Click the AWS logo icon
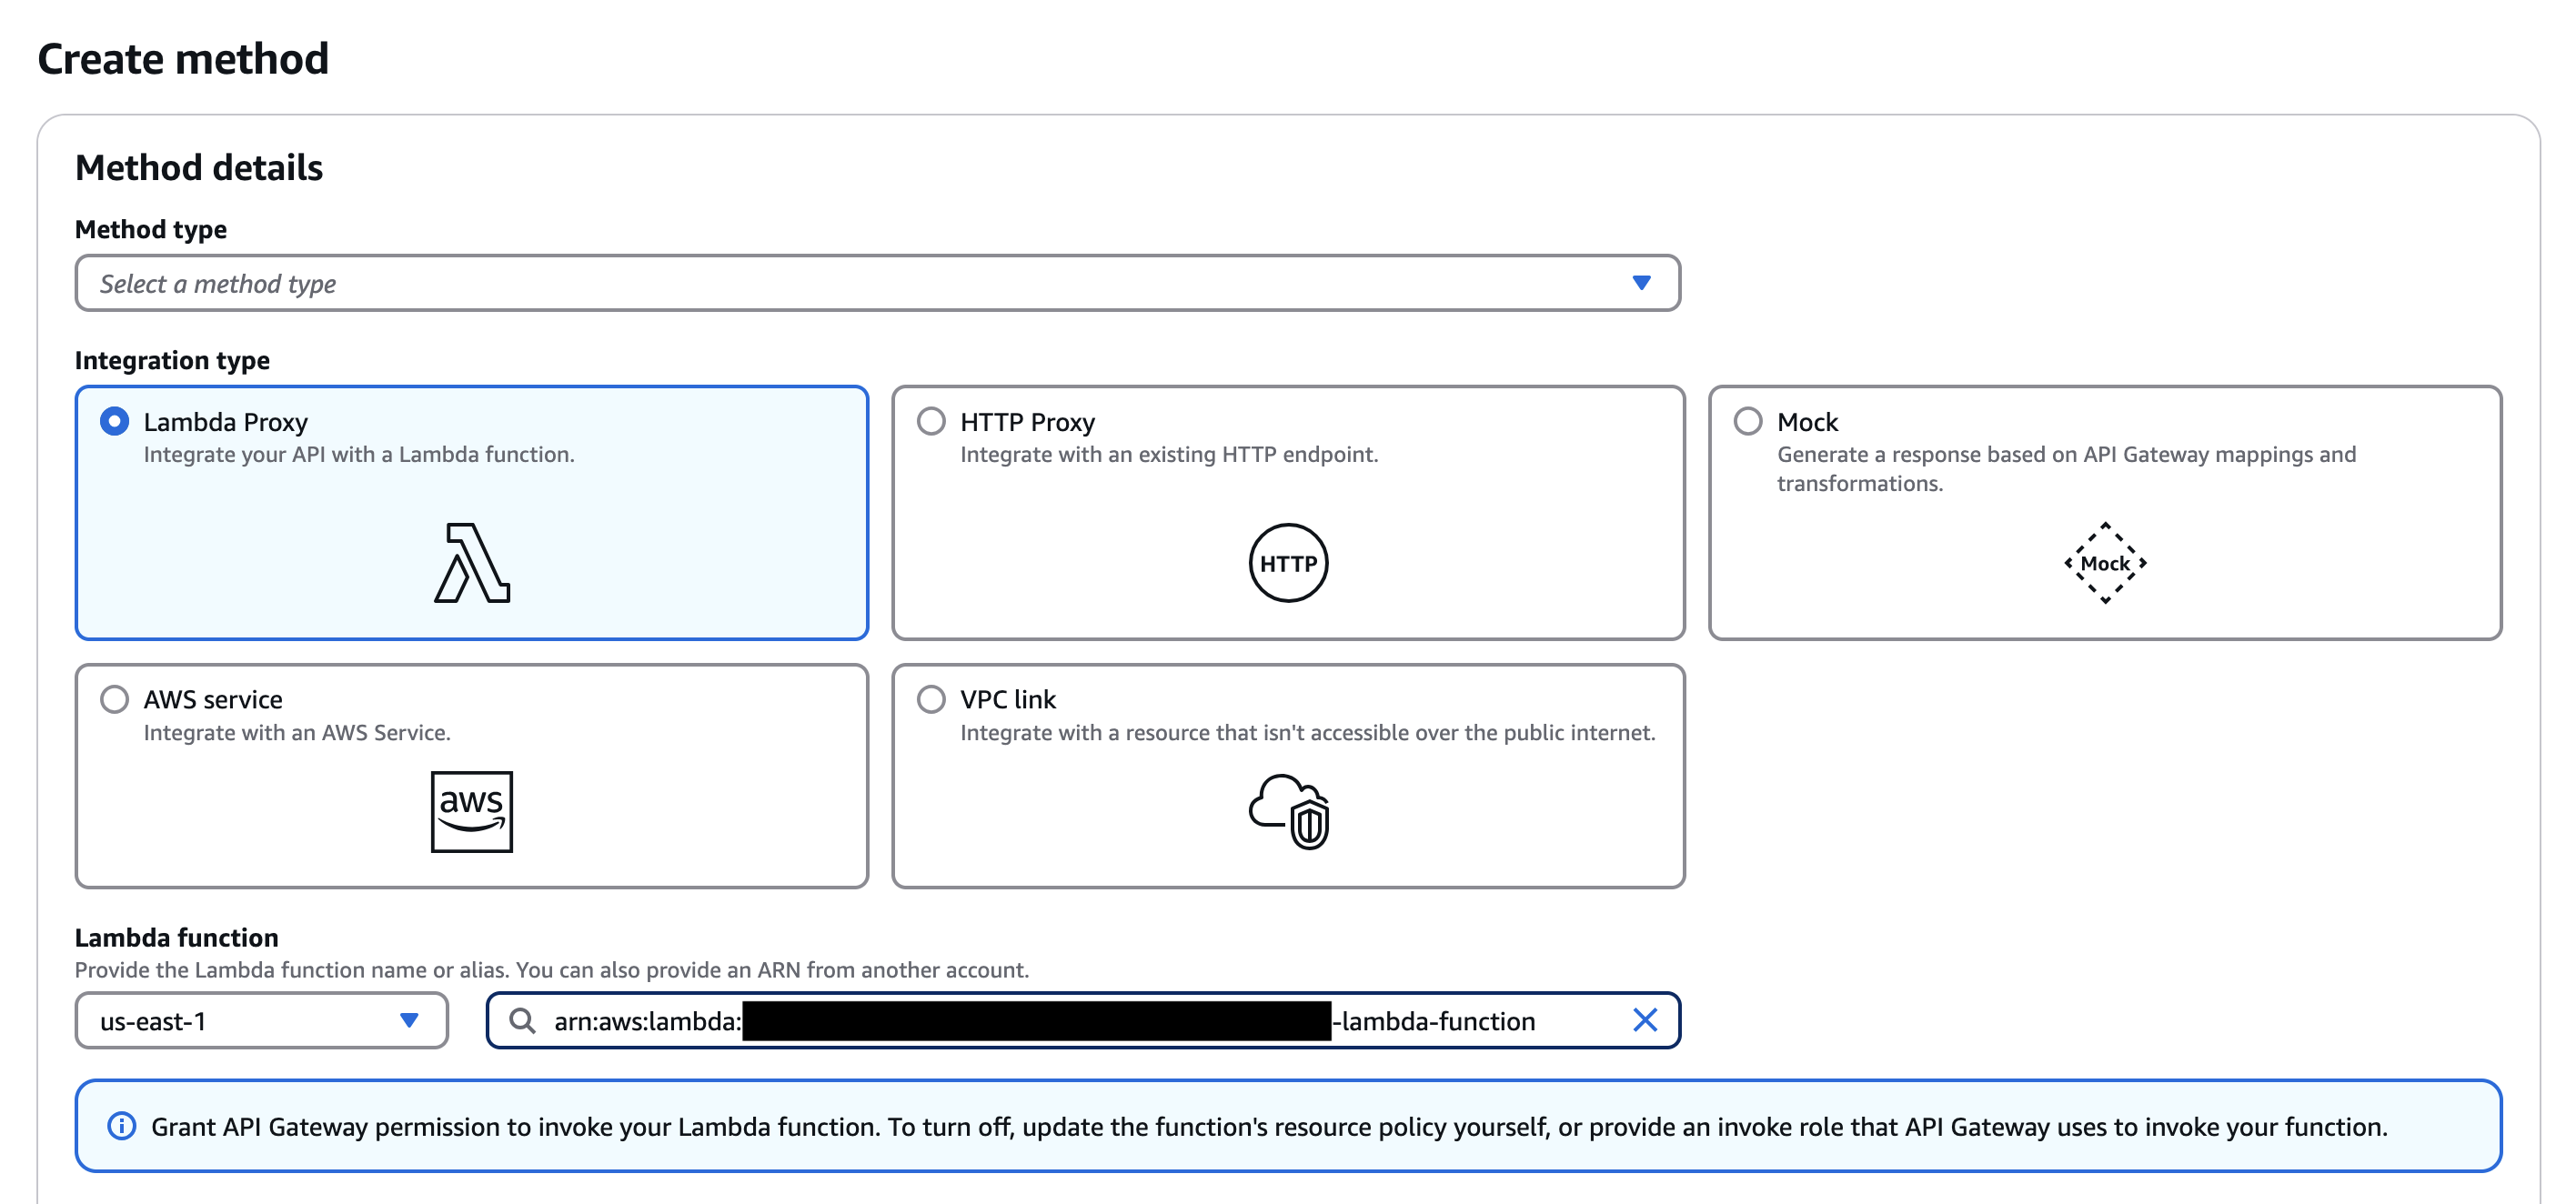2576x1204 pixels. (472, 811)
